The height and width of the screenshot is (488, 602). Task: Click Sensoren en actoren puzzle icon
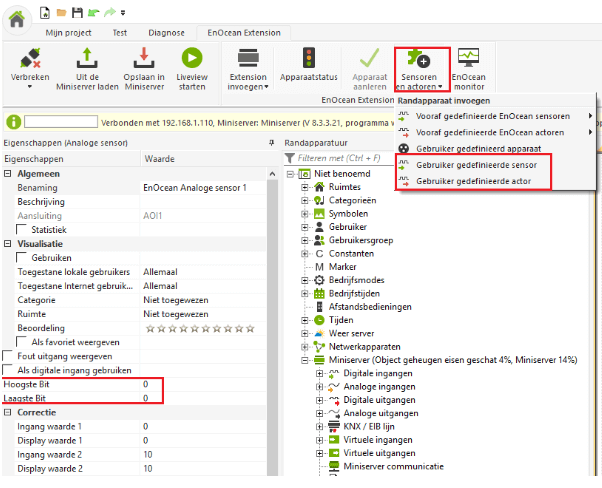418,58
